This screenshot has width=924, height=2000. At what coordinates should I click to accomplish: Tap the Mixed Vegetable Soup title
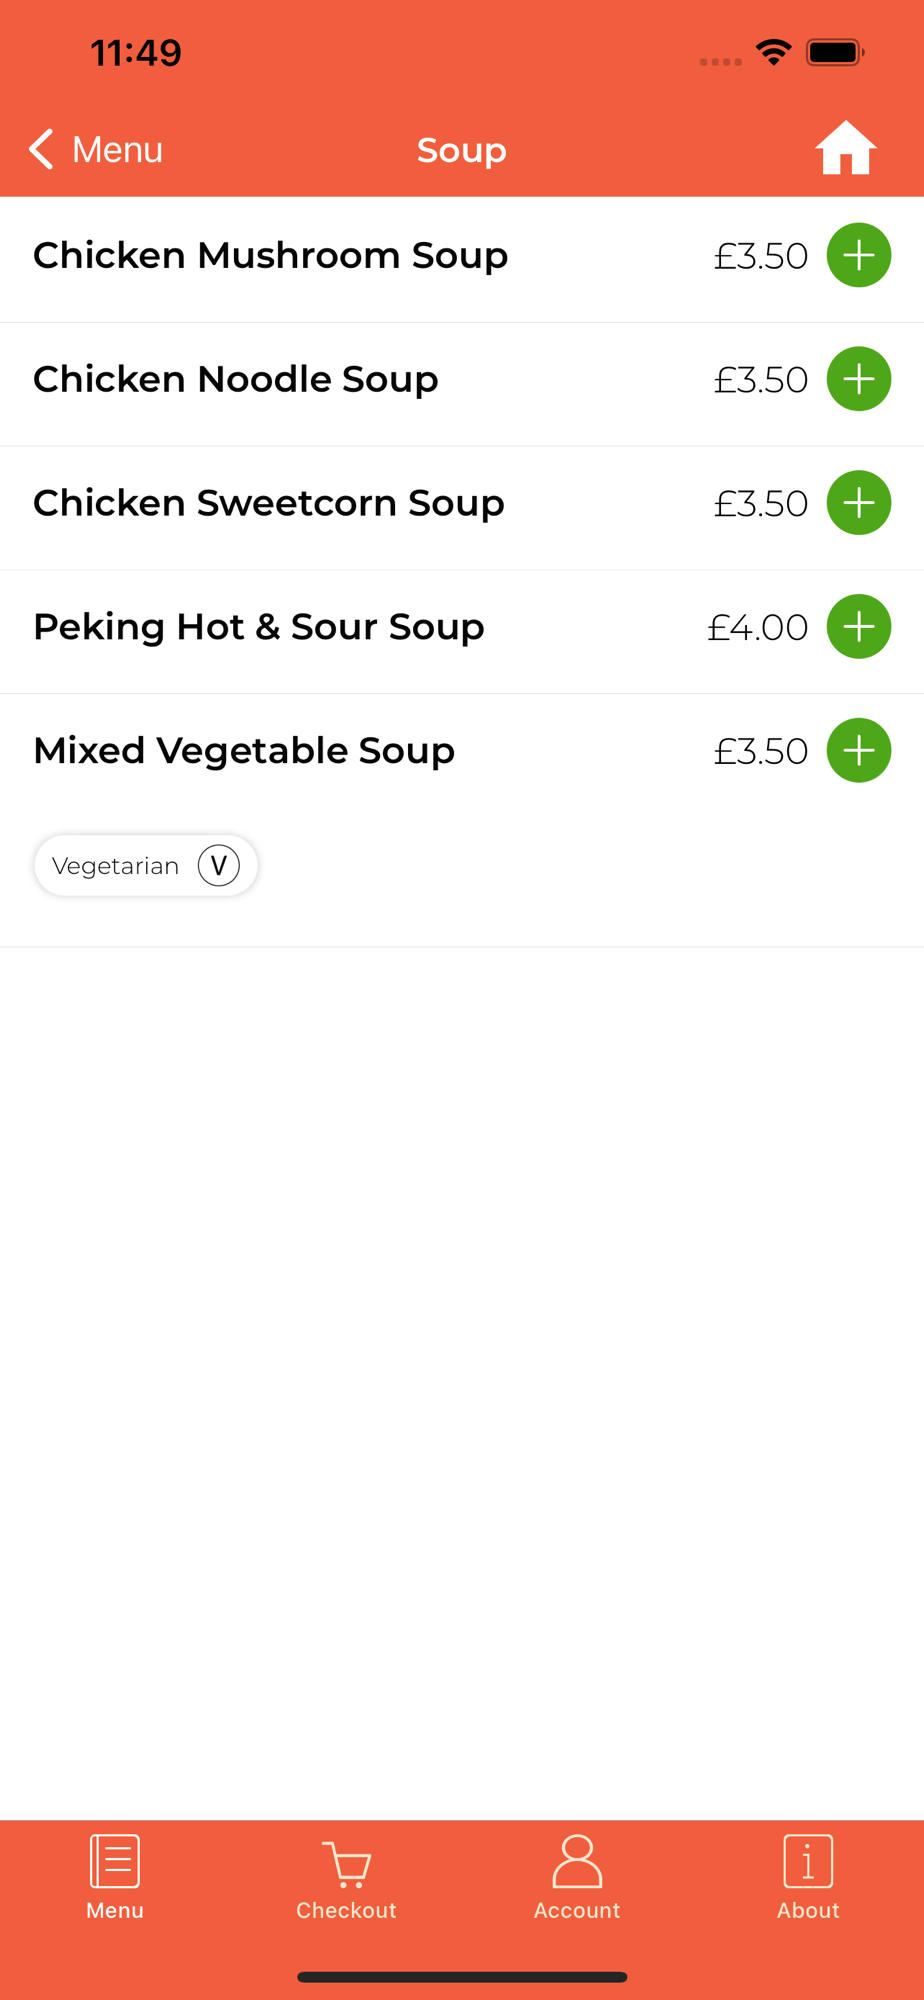pos(244,751)
